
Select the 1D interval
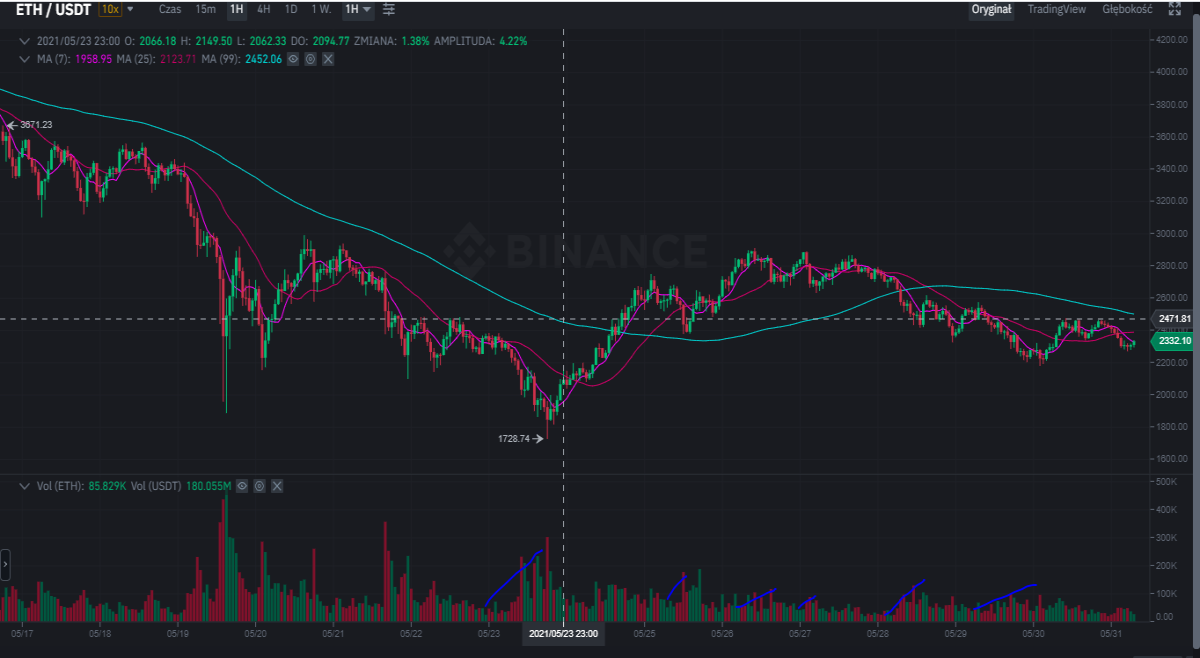pyautogui.click(x=291, y=10)
